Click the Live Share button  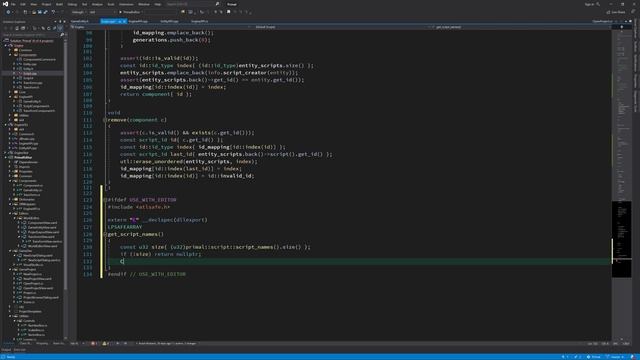[x=616, y=12]
